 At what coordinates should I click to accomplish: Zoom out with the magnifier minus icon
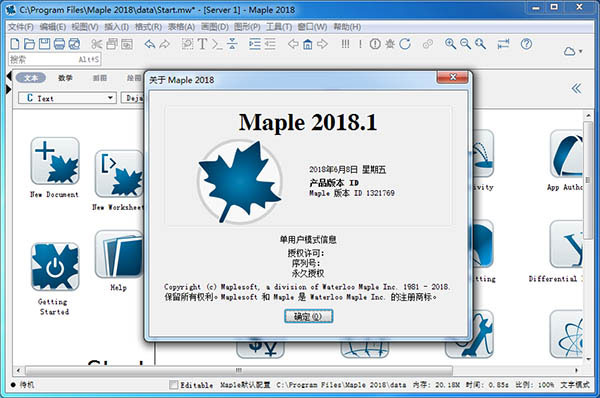click(x=465, y=44)
